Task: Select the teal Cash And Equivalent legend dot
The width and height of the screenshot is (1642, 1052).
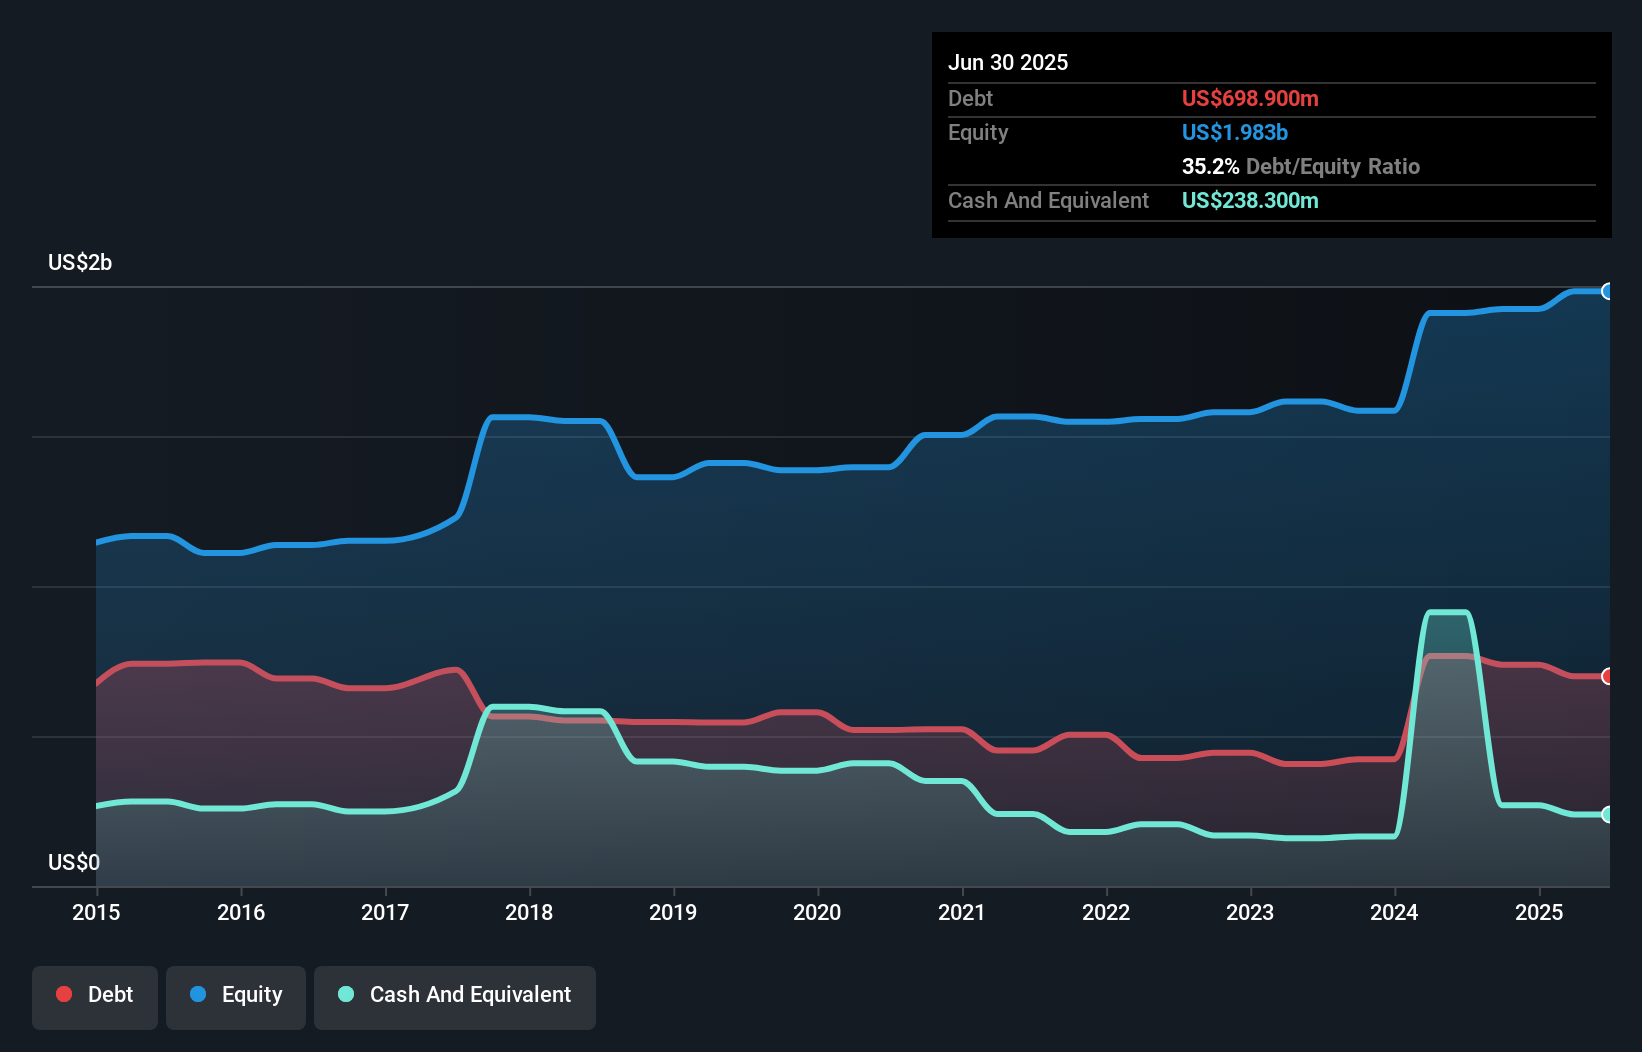Action: click(345, 994)
